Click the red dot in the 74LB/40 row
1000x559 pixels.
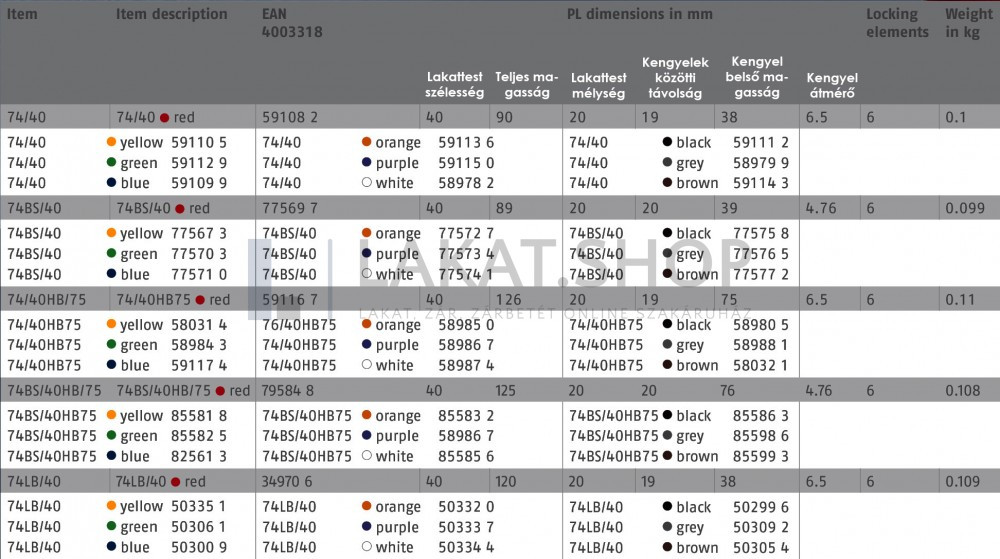click(175, 482)
